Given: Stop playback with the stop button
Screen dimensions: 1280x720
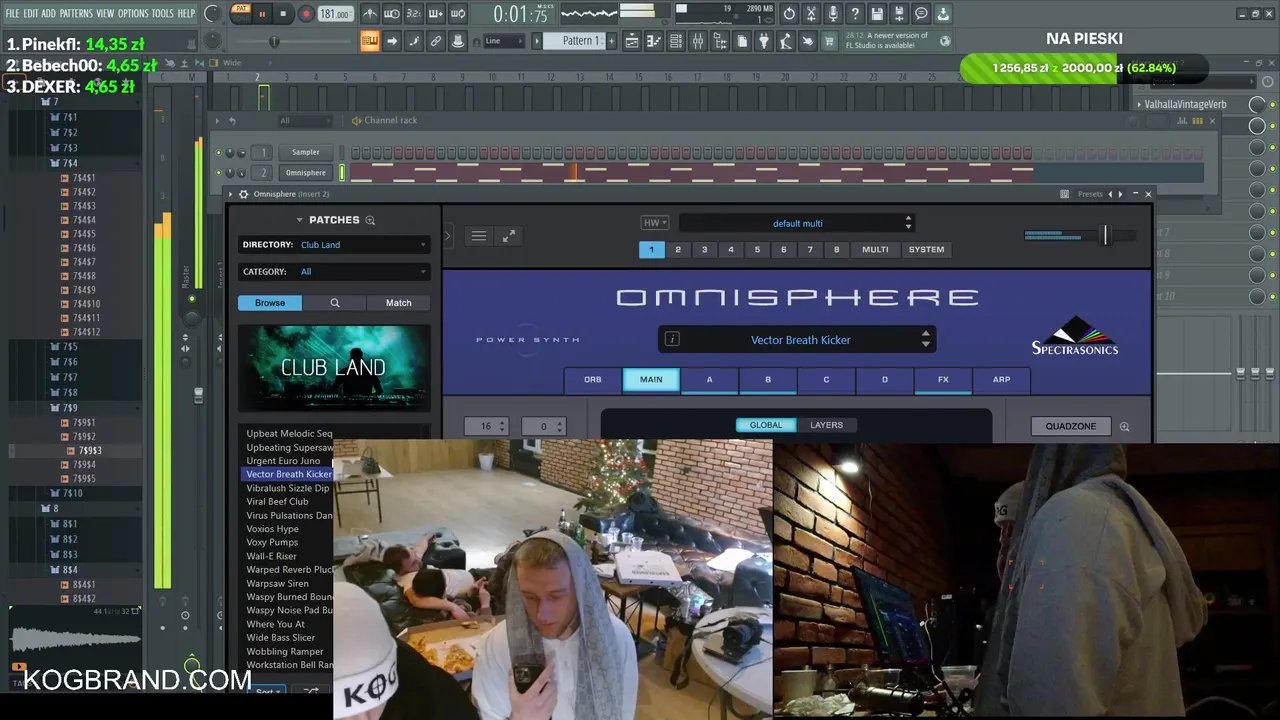Looking at the screenshot, I should coord(284,14).
